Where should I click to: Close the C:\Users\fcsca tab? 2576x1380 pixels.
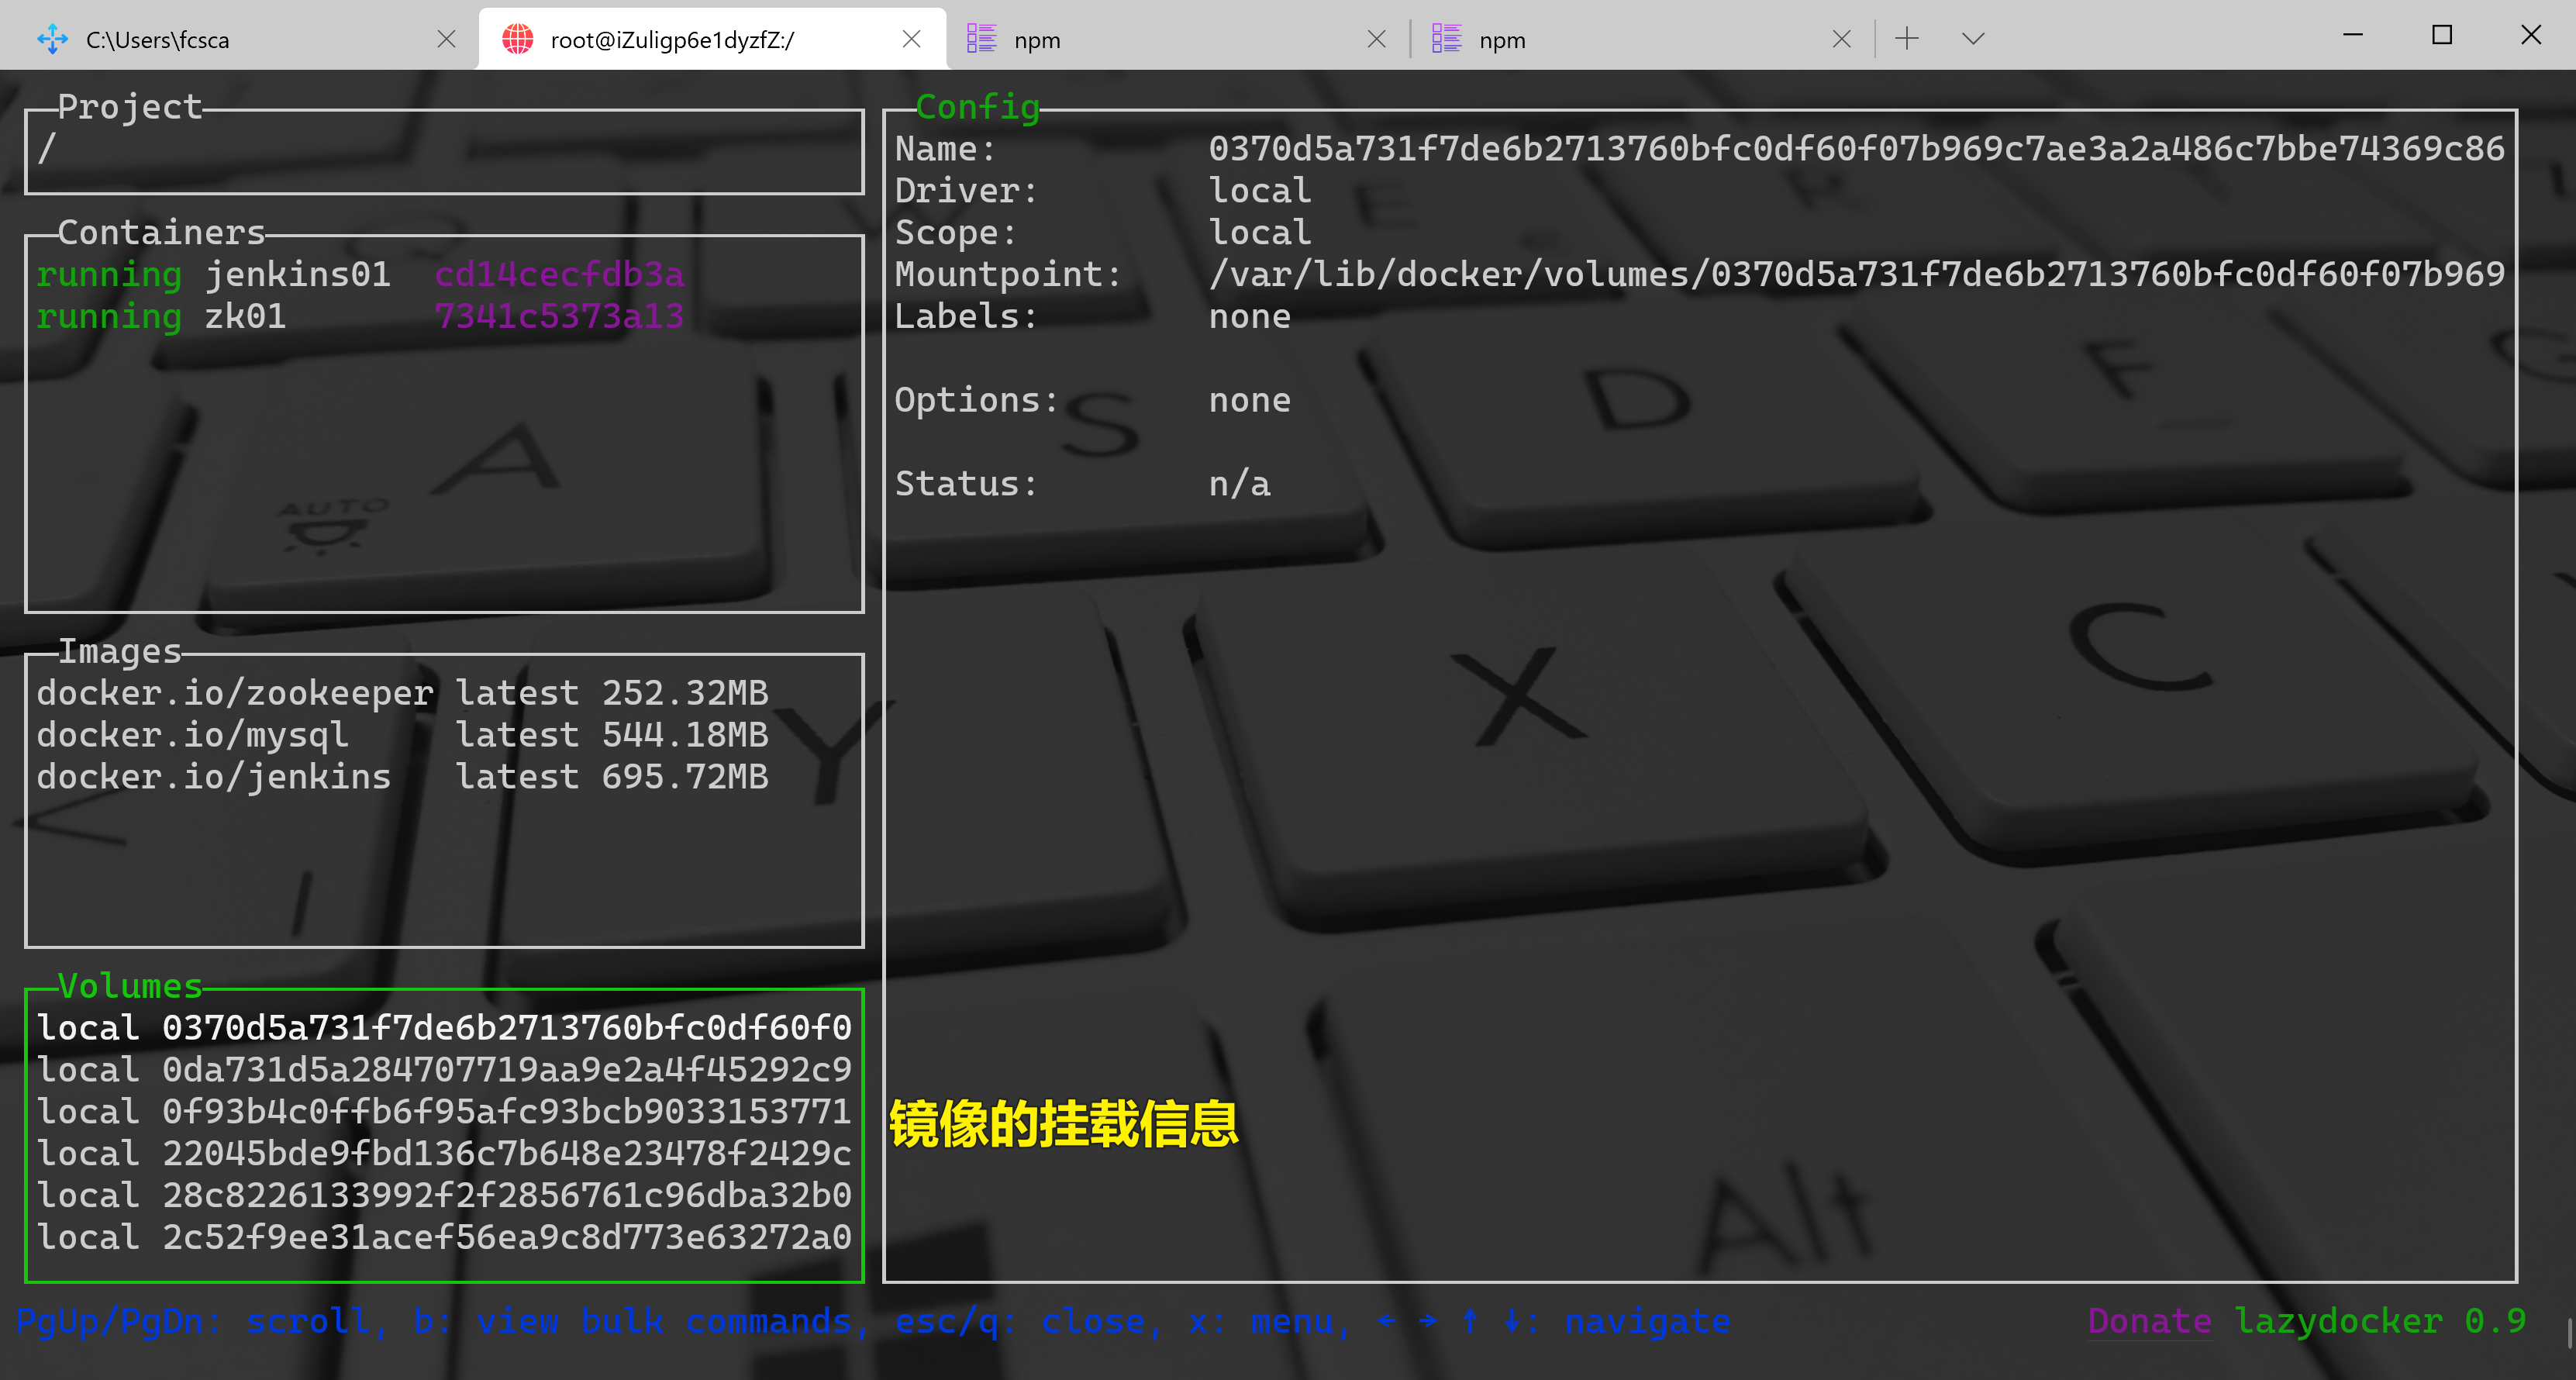(446, 39)
